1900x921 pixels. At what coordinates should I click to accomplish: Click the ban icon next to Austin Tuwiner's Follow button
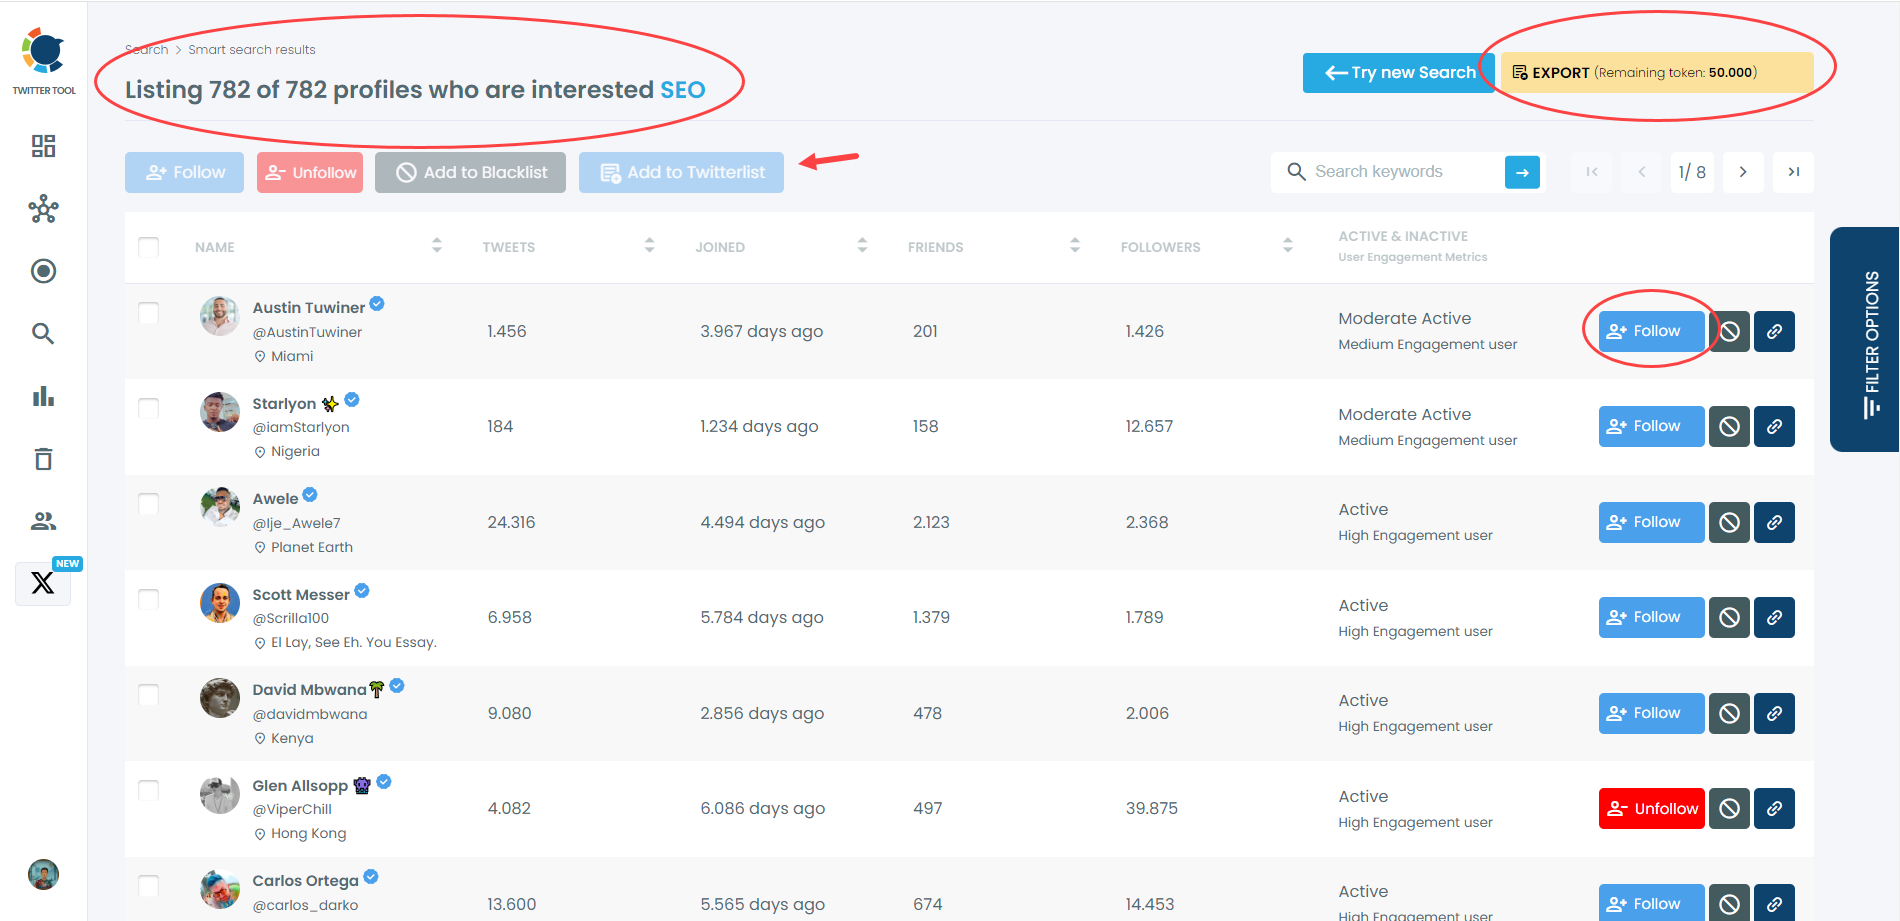coord(1729,331)
